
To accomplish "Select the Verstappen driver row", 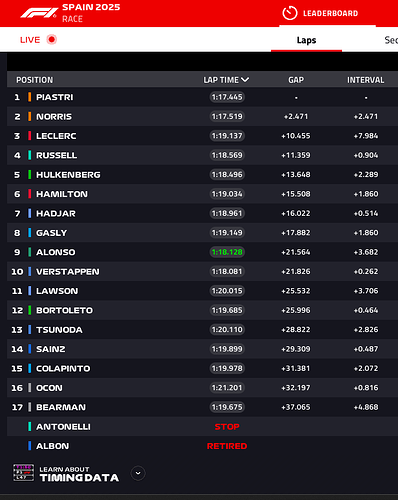I will (202, 271).
